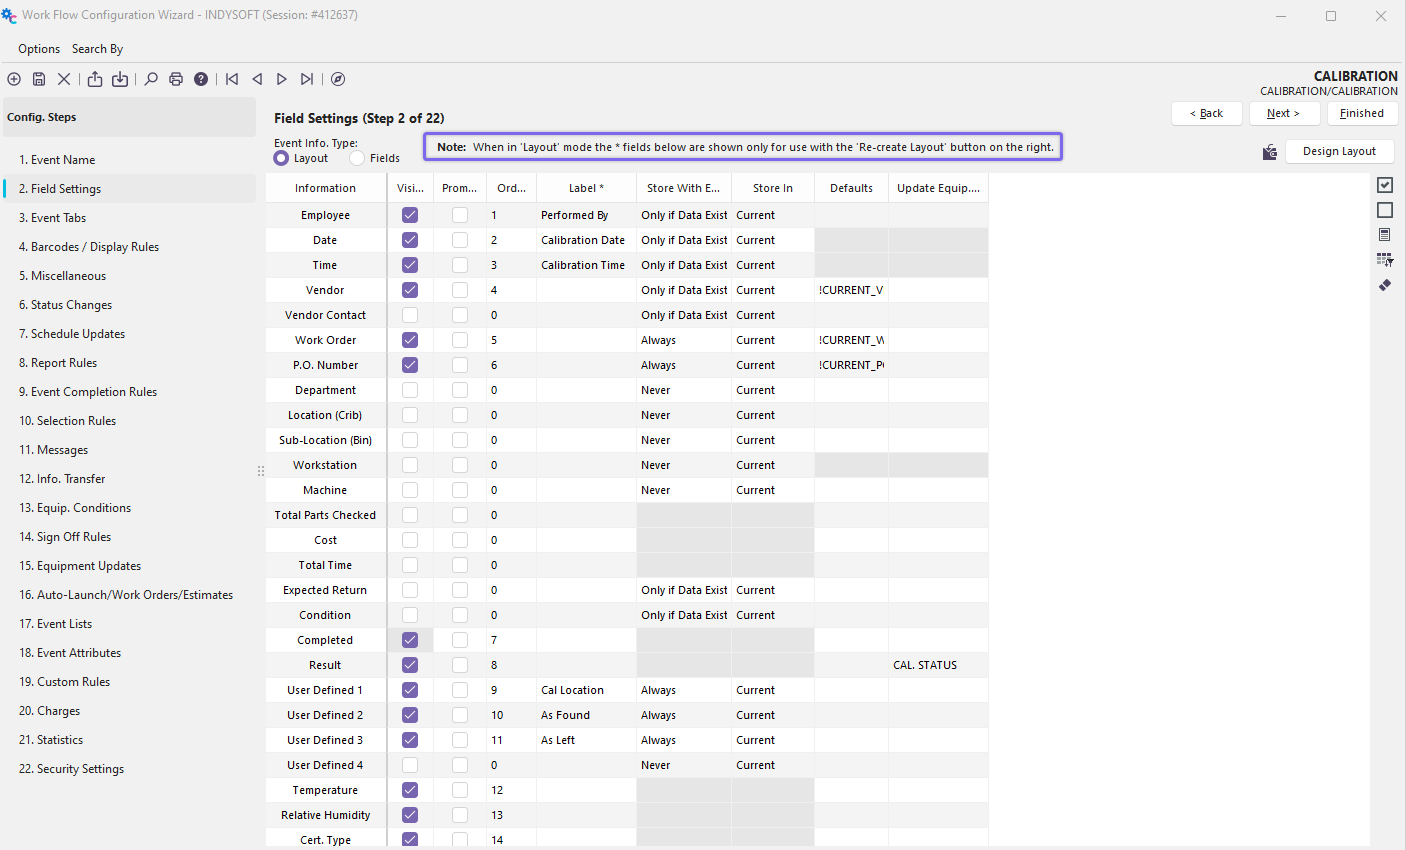Image resolution: width=1406 pixels, height=850 pixels.
Task: Click the add new record plus icon
Action: pyautogui.click(x=14, y=79)
